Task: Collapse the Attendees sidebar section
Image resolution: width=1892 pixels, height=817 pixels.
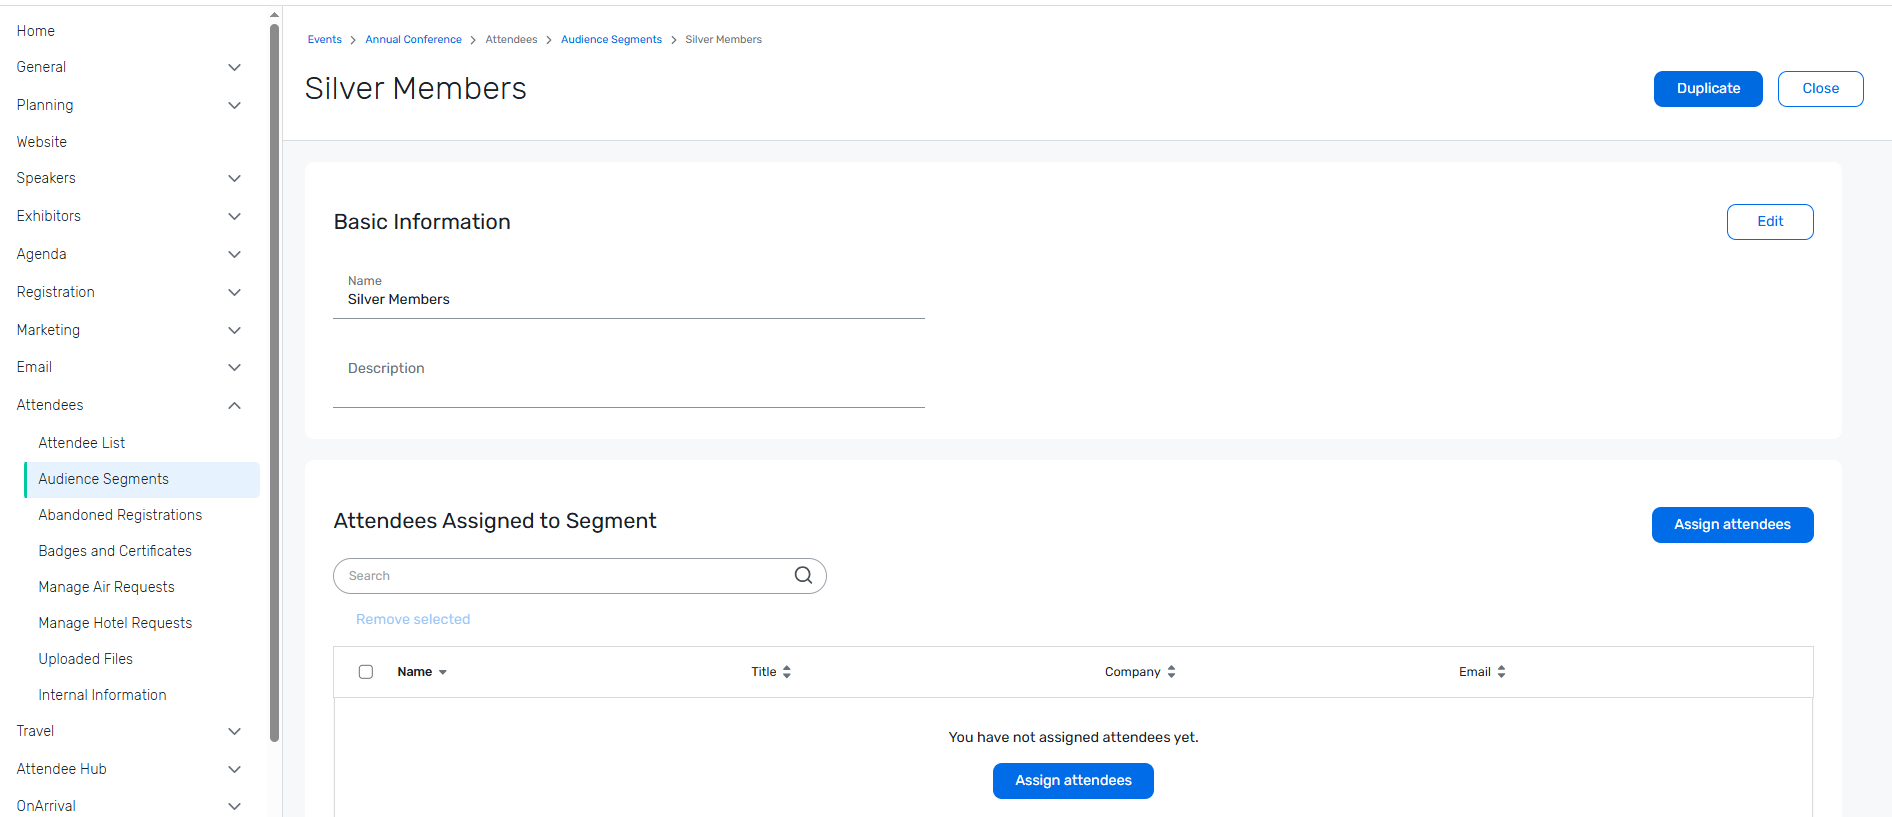Action: coord(234,405)
